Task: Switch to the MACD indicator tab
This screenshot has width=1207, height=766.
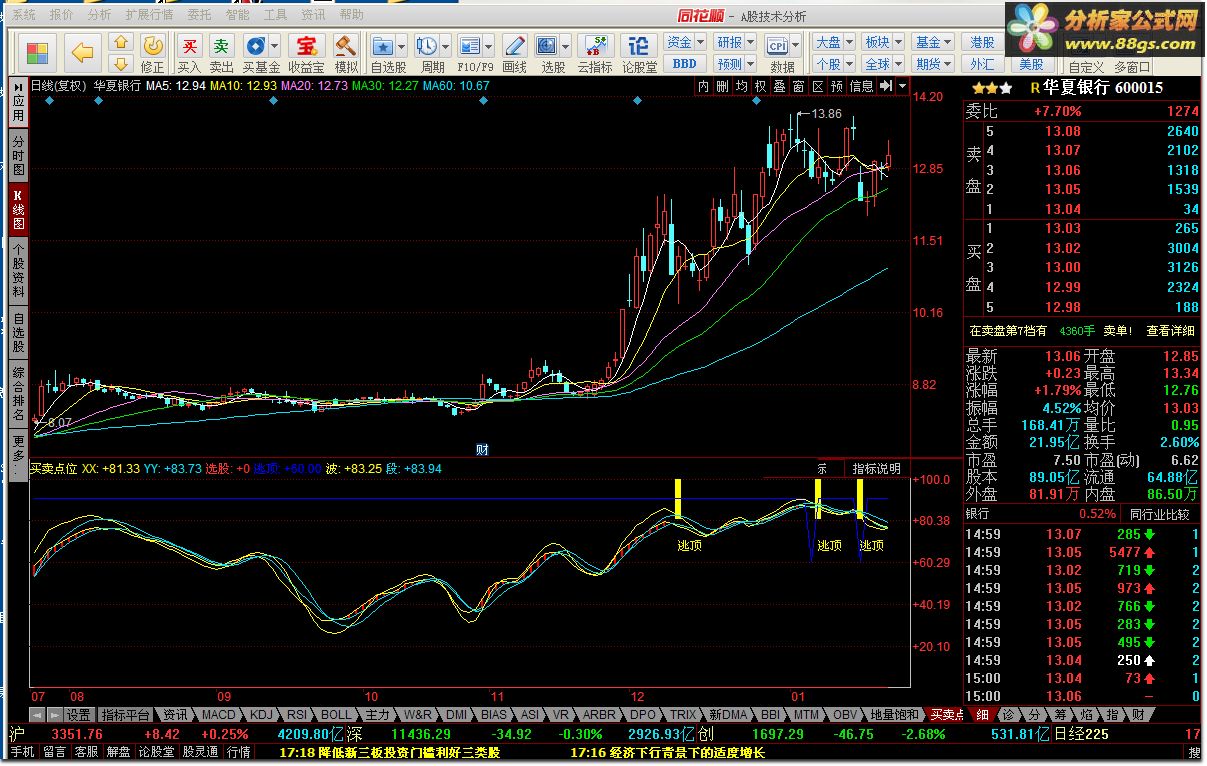Action: pyautogui.click(x=219, y=715)
